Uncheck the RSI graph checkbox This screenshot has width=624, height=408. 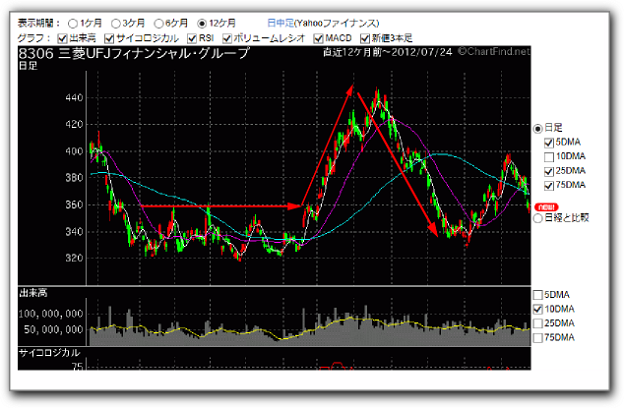pyautogui.click(x=192, y=38)
